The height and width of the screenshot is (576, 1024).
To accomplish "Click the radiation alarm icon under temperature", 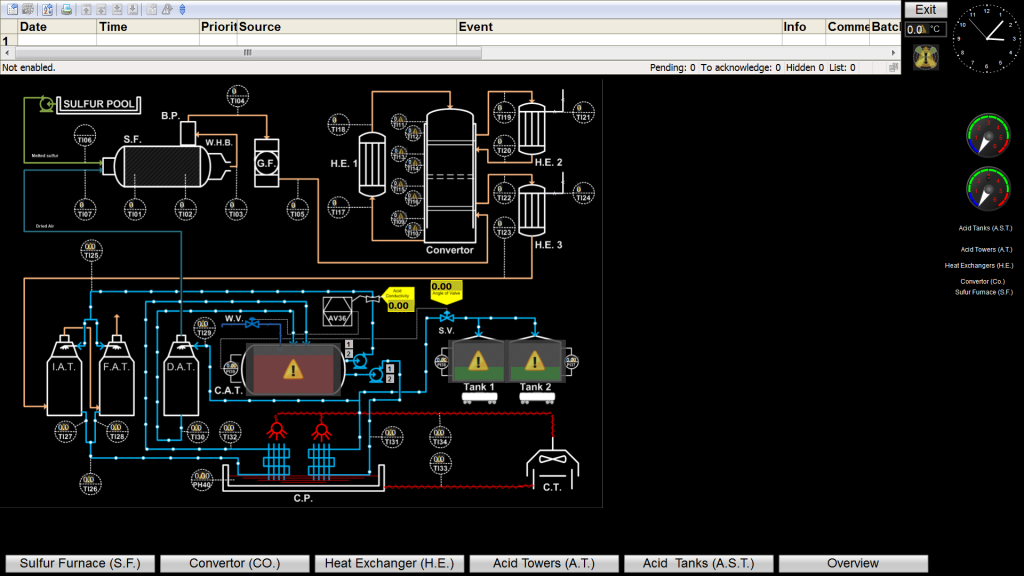I will [925, 57].
